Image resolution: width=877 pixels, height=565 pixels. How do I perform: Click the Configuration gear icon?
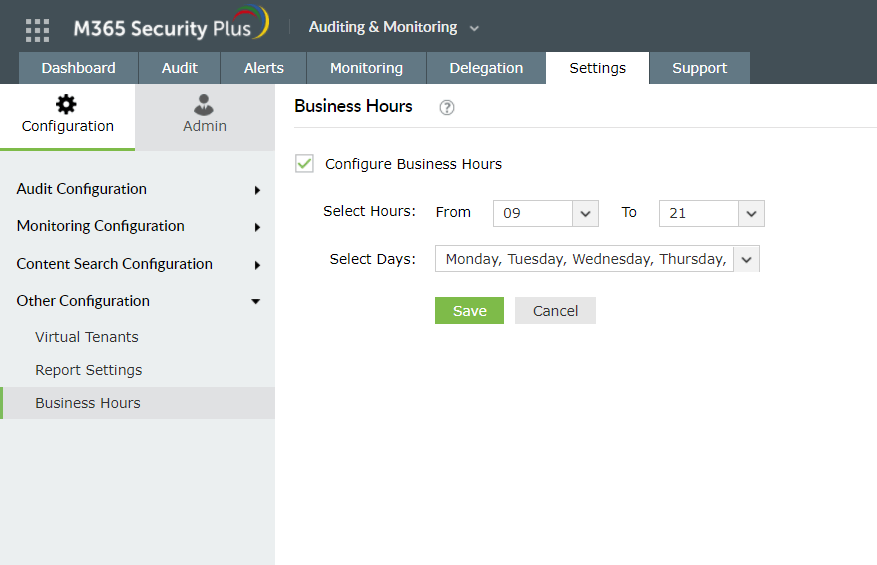(67, 104)
